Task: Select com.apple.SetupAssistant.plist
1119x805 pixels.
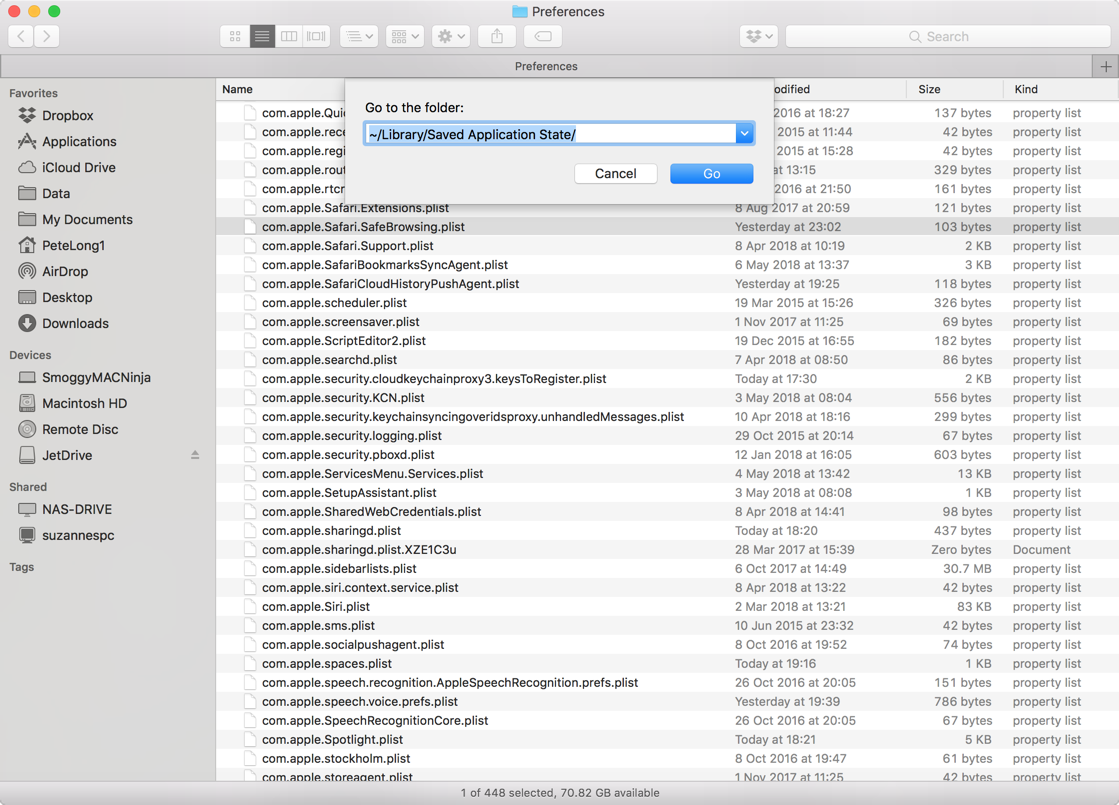Action: coord(667,492)
